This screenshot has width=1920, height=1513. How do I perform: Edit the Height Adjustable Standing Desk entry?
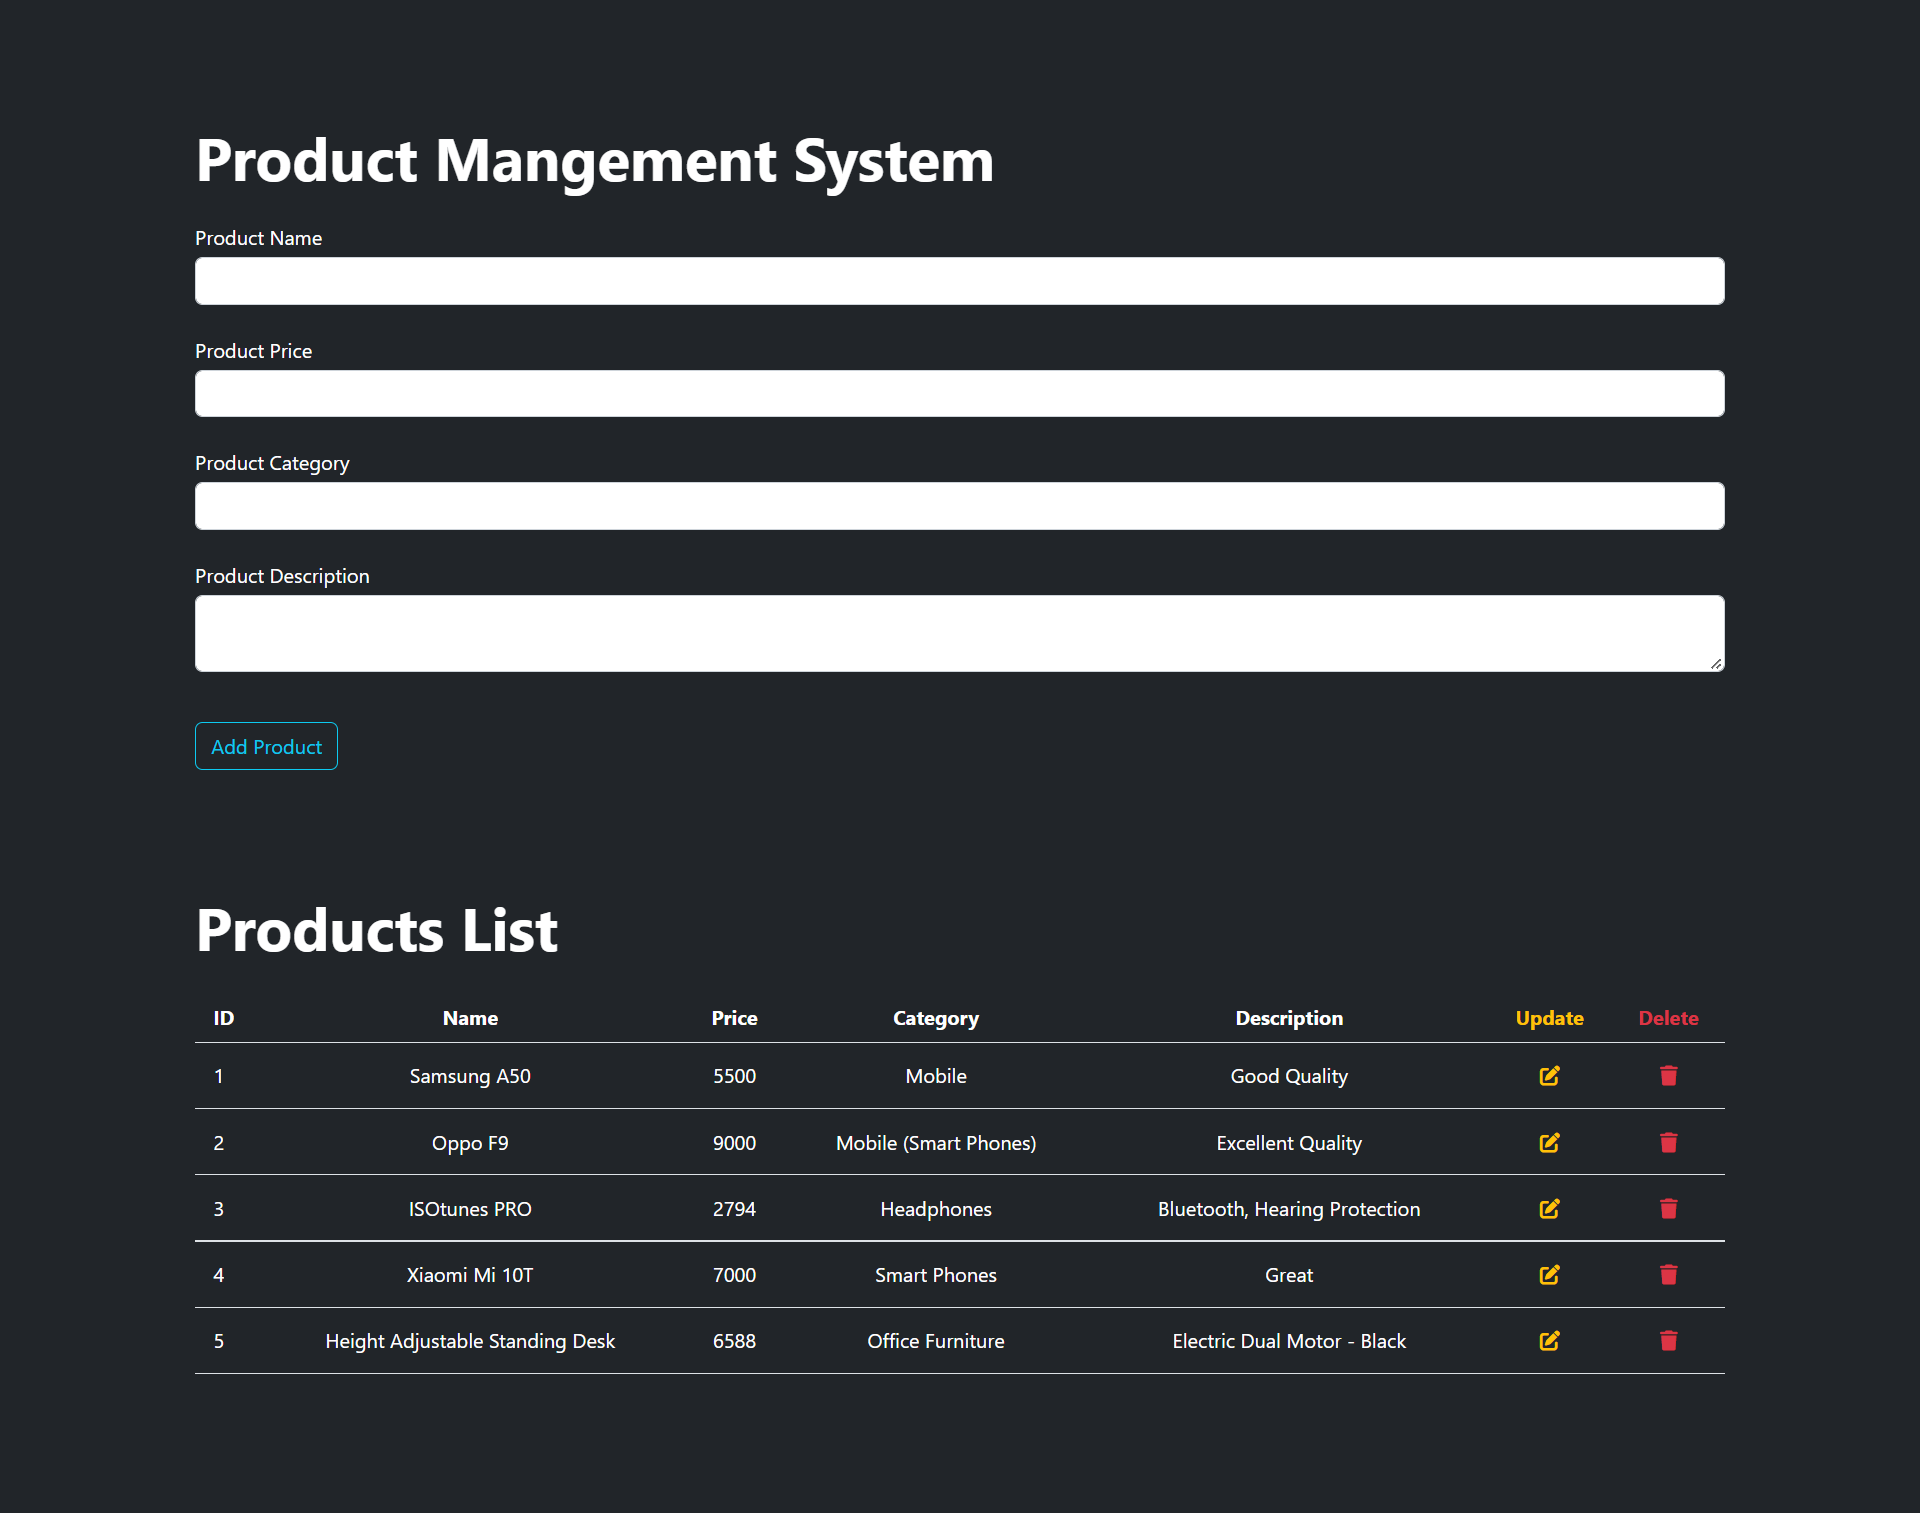click(x=1549, y=1341)
